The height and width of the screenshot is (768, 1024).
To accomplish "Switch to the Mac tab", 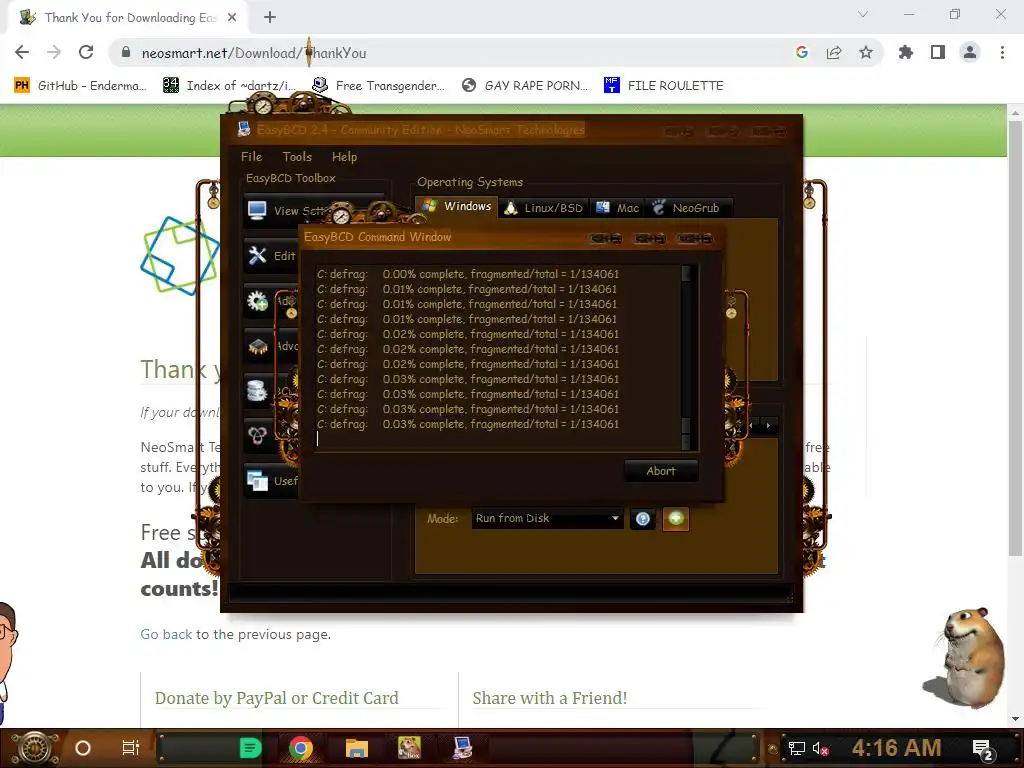I will coord(618,208).
